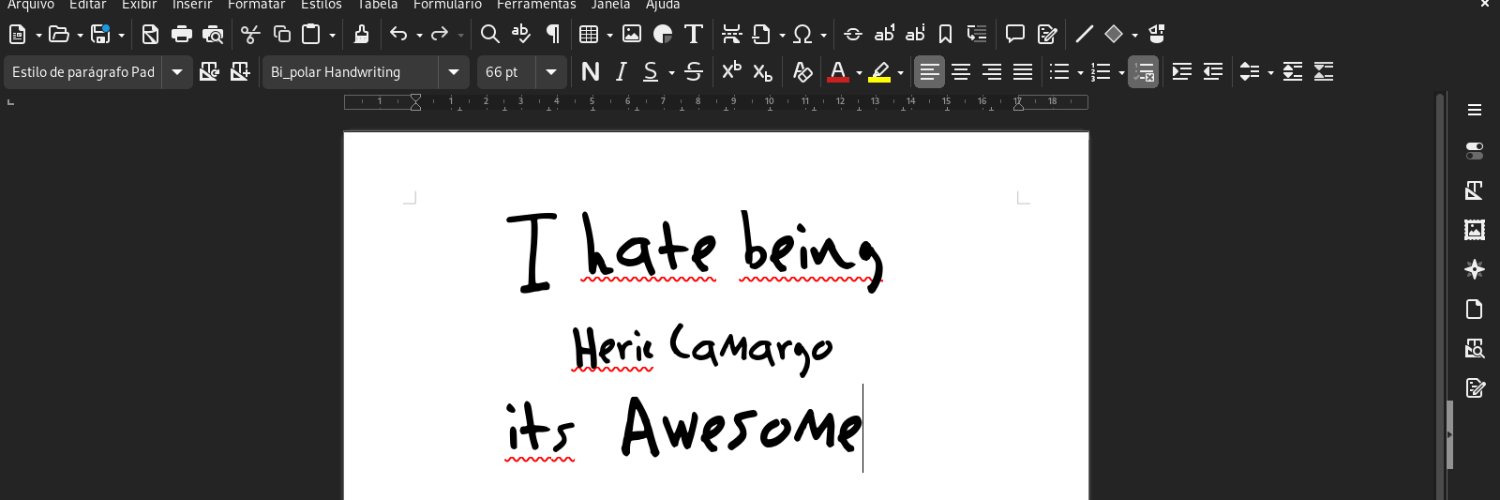This screenshot has height=500, width=1500.
Task: Align text right
Action: click(x=992, y=72)
